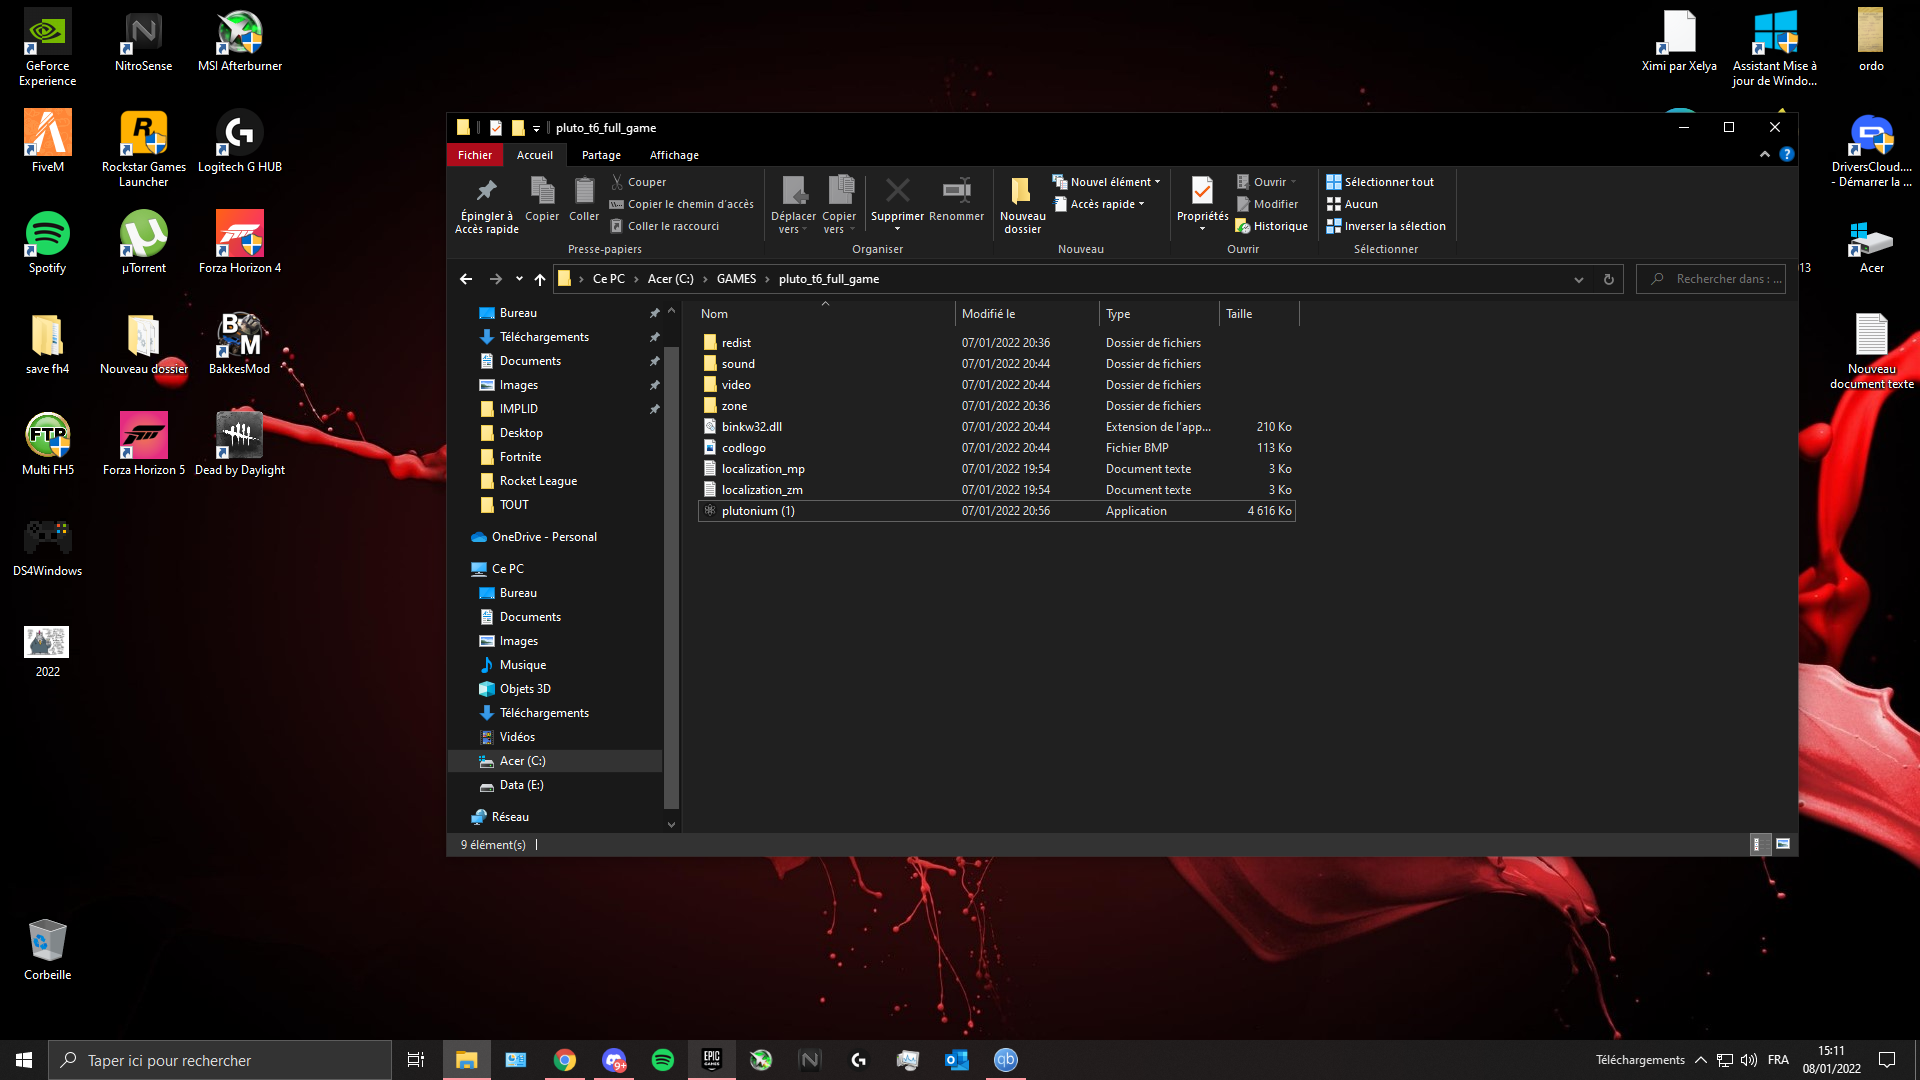The width and height of the screenshot is (1920, 1080).
Task: Refresh the current folder
Action: tap(1609, 279)
